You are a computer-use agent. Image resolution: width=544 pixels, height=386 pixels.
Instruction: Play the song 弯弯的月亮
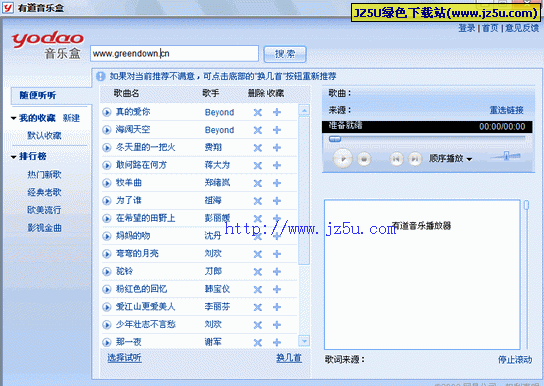[107, 254]
